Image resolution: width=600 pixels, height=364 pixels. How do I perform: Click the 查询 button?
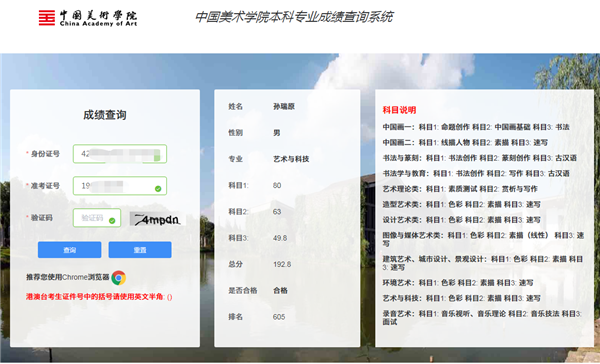point(70,250)
